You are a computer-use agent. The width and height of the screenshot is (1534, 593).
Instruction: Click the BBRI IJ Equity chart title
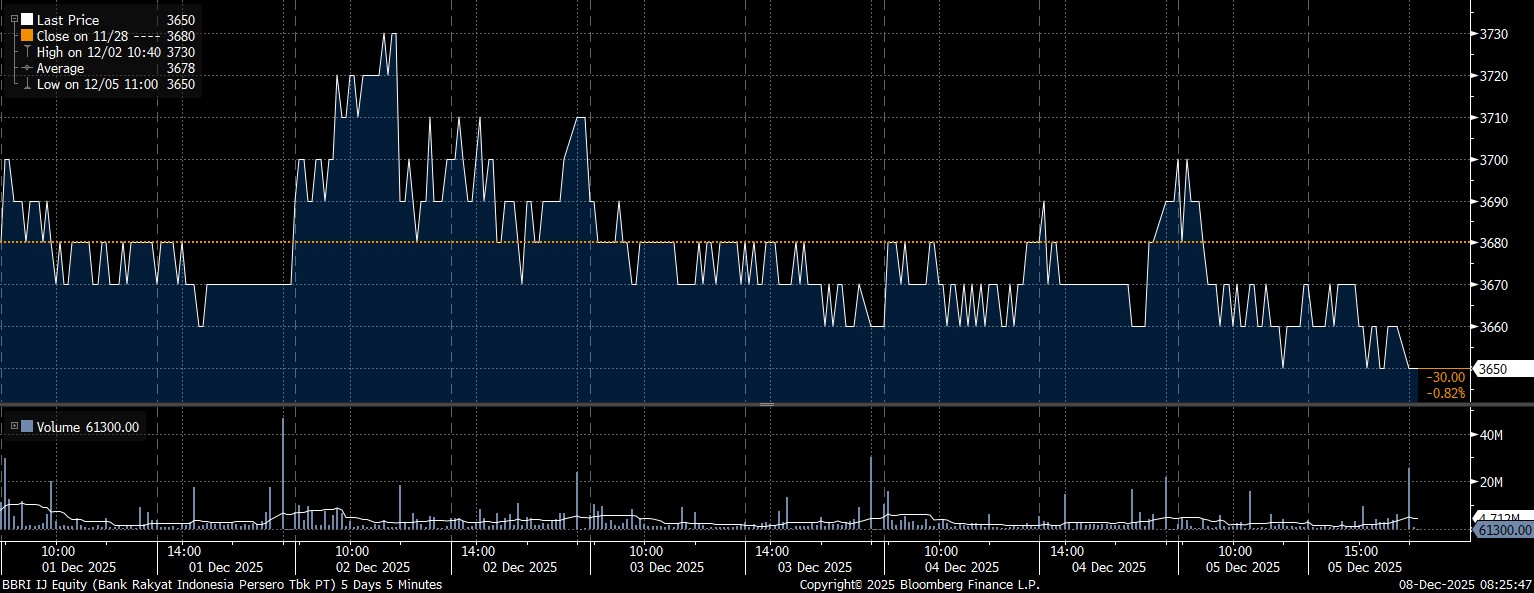tap(221, 584)
